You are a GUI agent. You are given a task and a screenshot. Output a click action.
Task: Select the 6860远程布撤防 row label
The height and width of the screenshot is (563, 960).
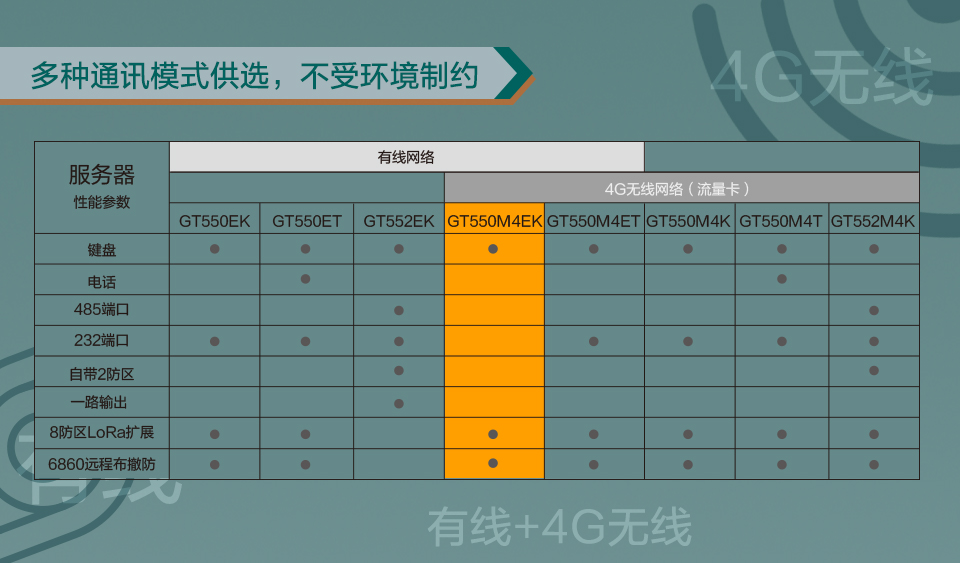click(102, 465)
